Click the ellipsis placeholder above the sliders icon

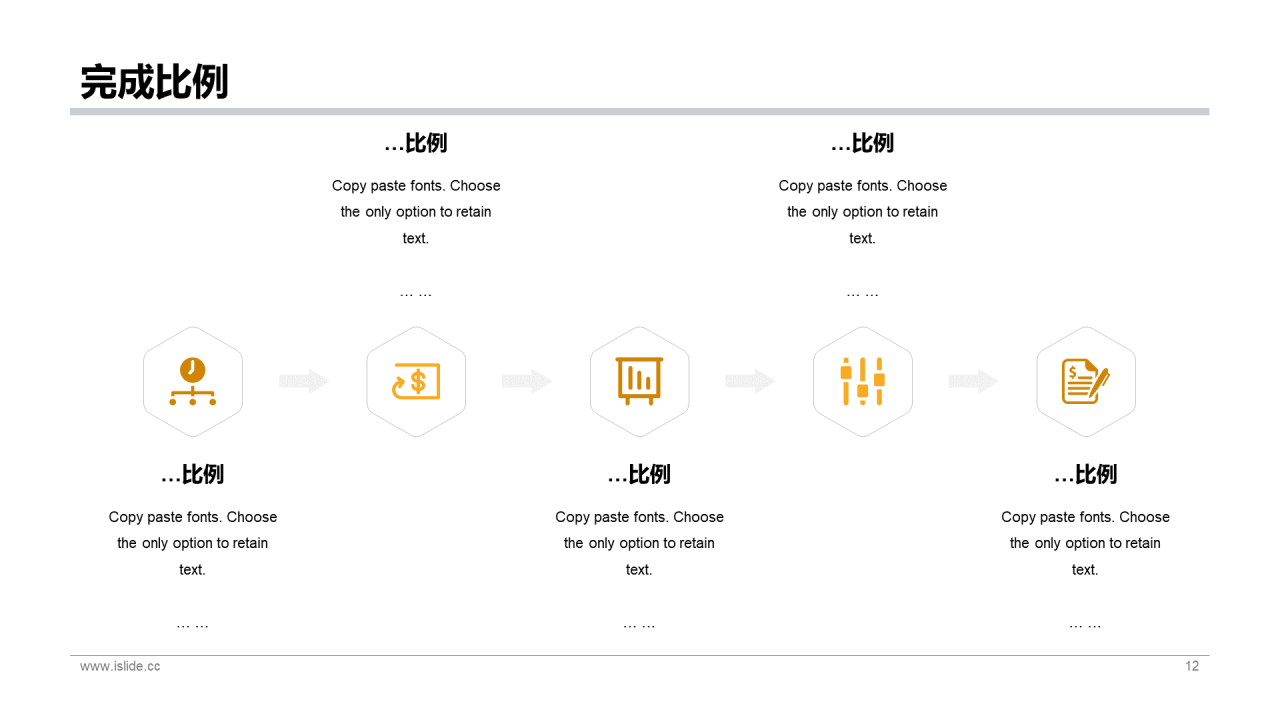[862, 294]
